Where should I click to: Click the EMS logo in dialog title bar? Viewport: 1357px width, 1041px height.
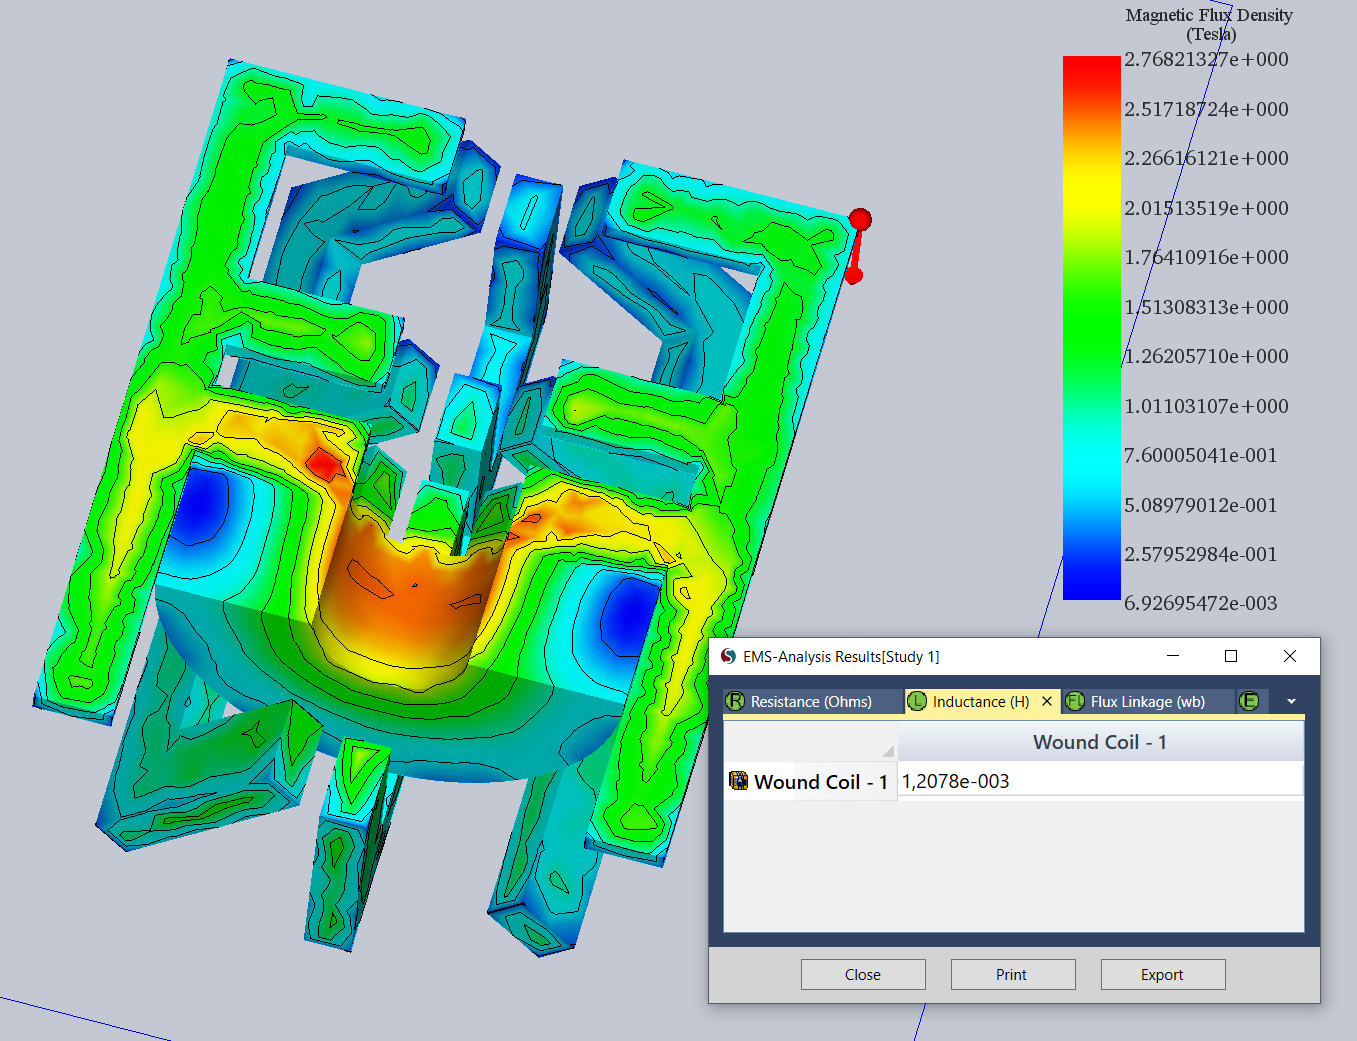pyautogui.click(x=728, y=657)
